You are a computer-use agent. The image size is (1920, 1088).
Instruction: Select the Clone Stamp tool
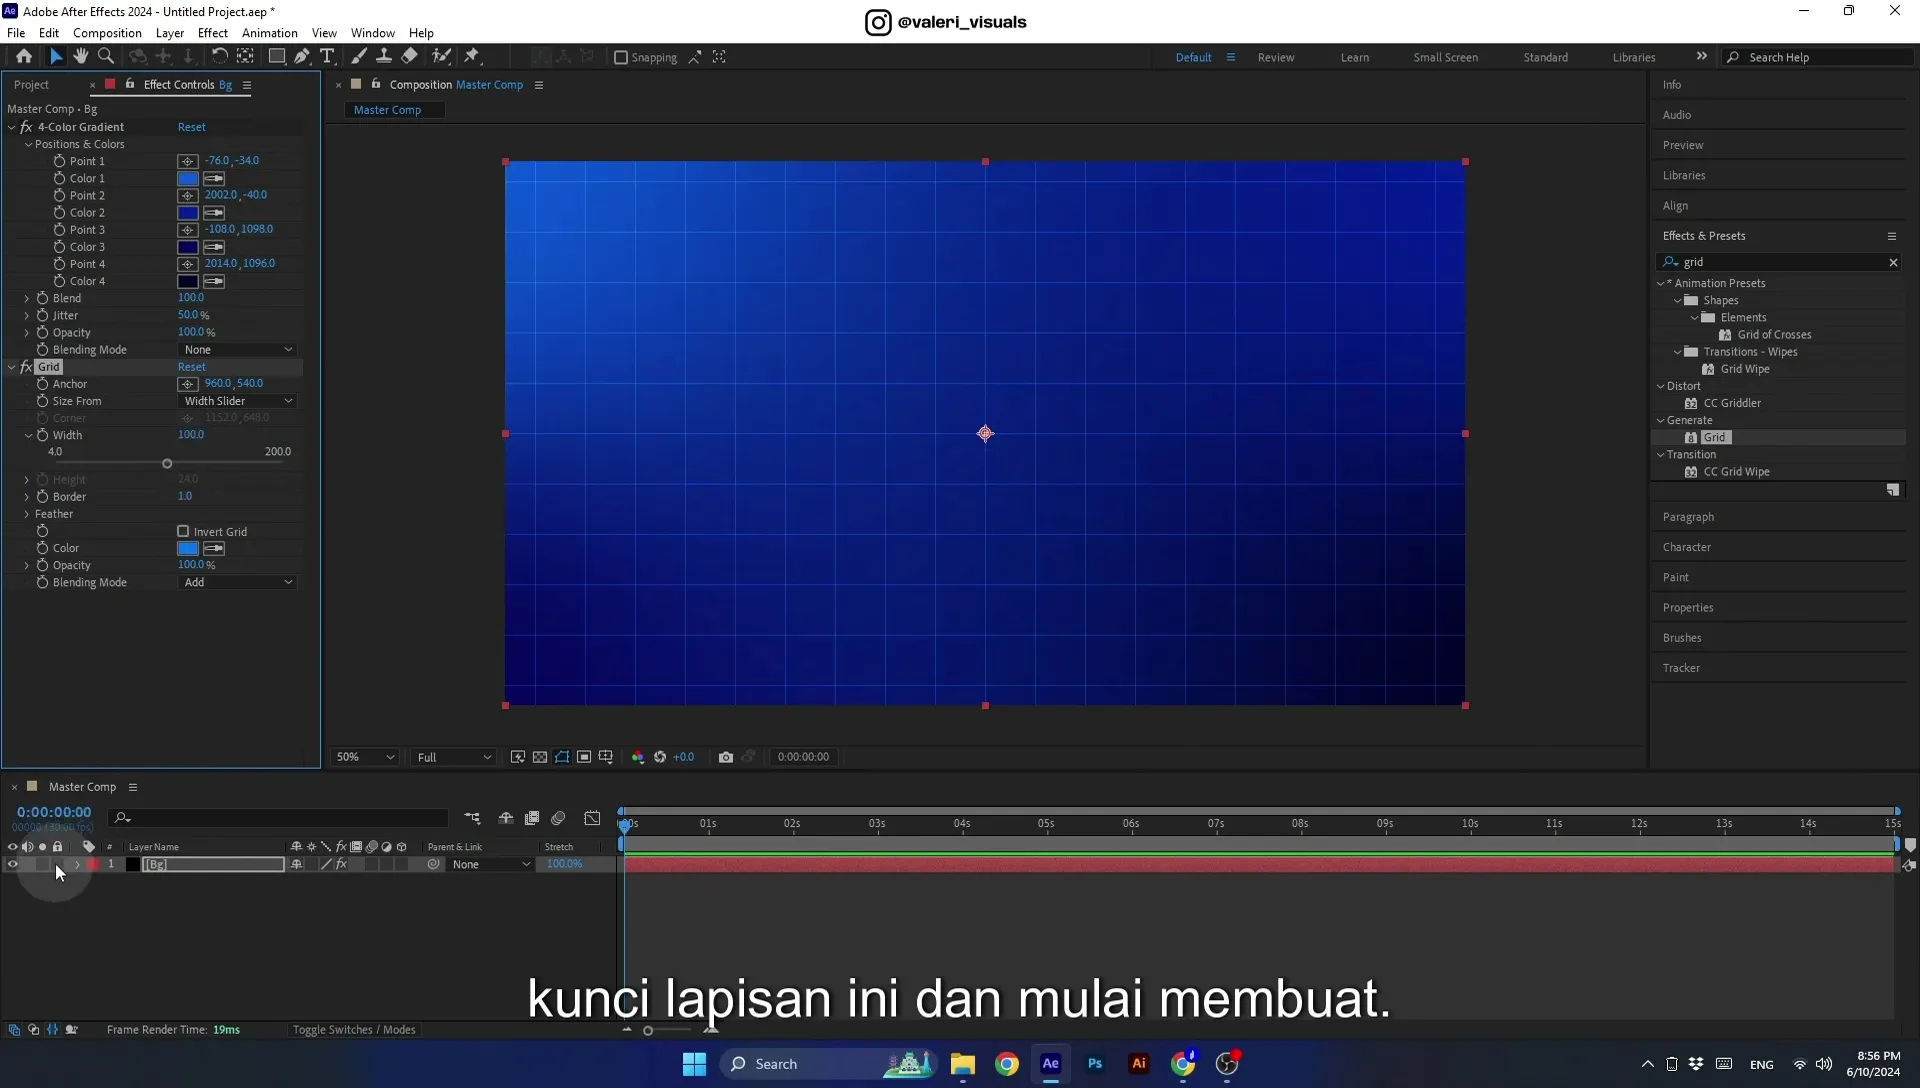pyautogui.click(x=384, y=57)
